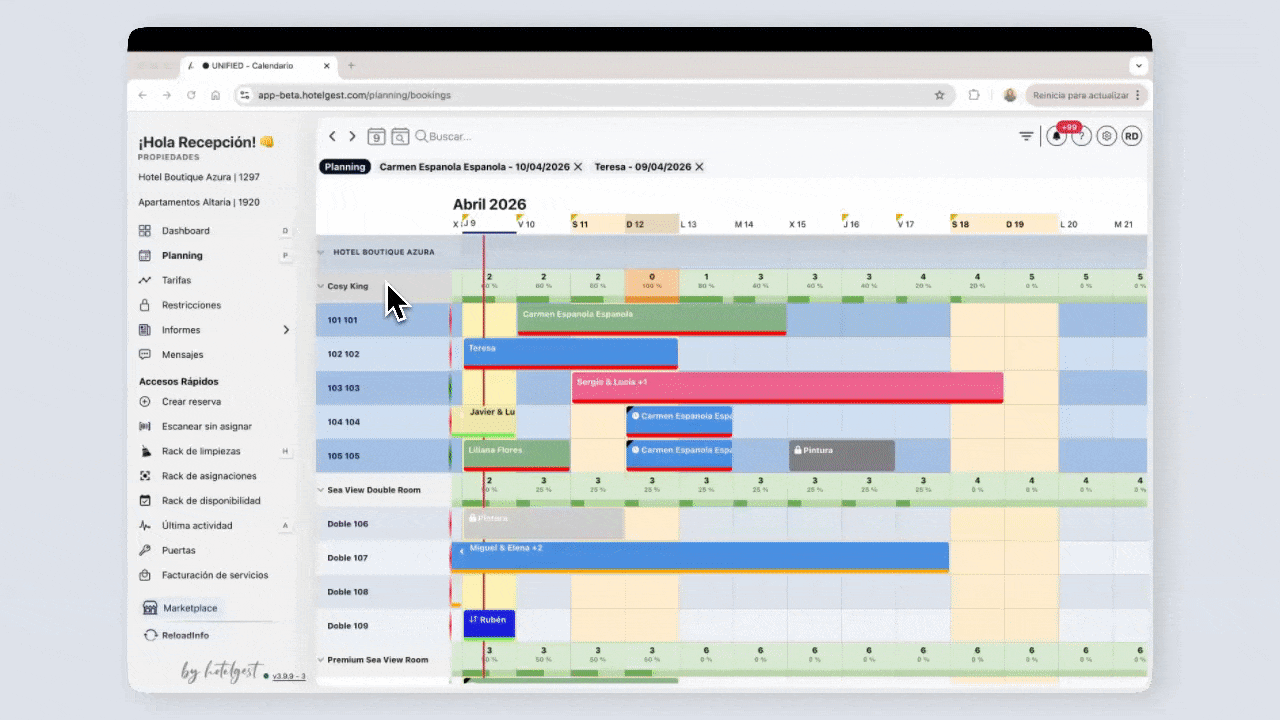This screenshot has height=720, width=1280.
Task: Go to previous calendar period arrow
Action: click(x=333, y=136)
